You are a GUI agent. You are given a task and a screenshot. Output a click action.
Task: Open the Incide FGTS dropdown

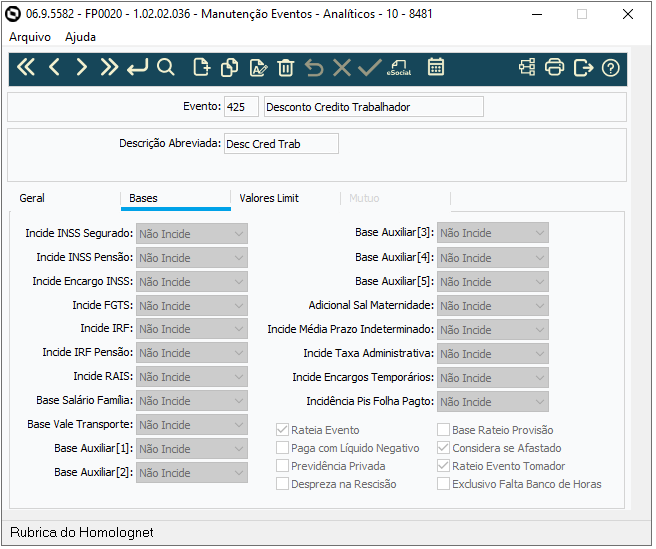tap(192, 306)
